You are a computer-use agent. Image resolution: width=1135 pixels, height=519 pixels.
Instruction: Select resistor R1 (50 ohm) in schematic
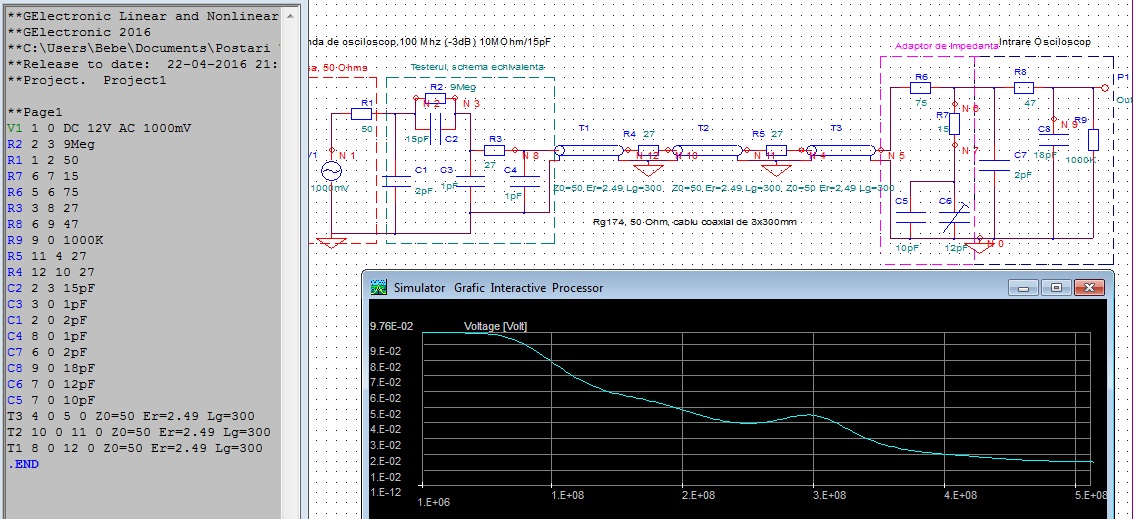pyautogui.click(x=361, y=114)
